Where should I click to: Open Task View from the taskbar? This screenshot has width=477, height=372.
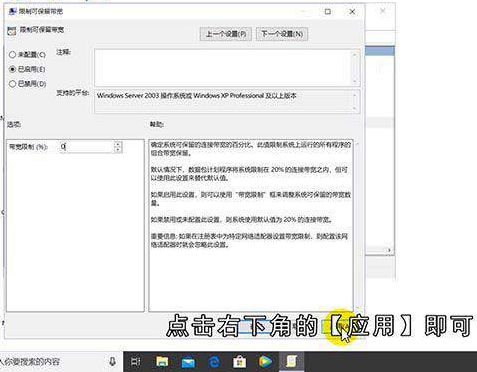(136, 362)
